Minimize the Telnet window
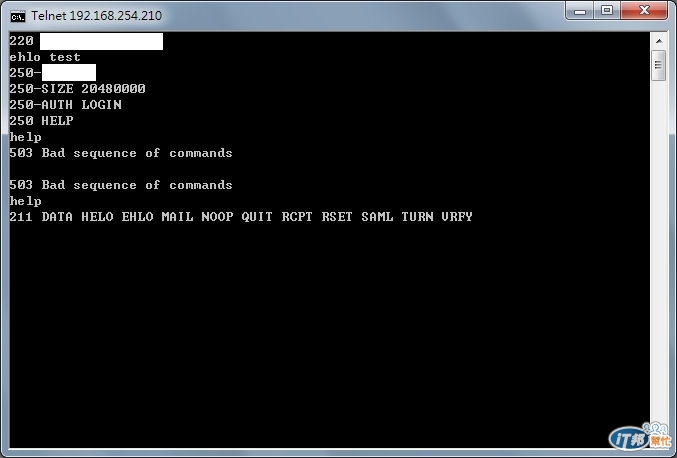The width and height of the screenshot is (677, 458). 580,11
